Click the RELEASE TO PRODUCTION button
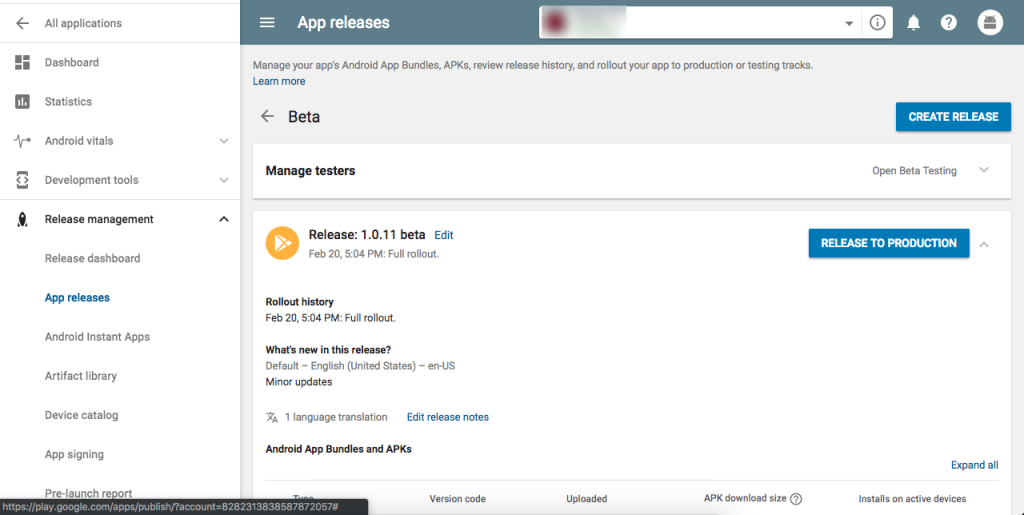This screenshot has height=515, width=1024. click(x=888, y=243)
